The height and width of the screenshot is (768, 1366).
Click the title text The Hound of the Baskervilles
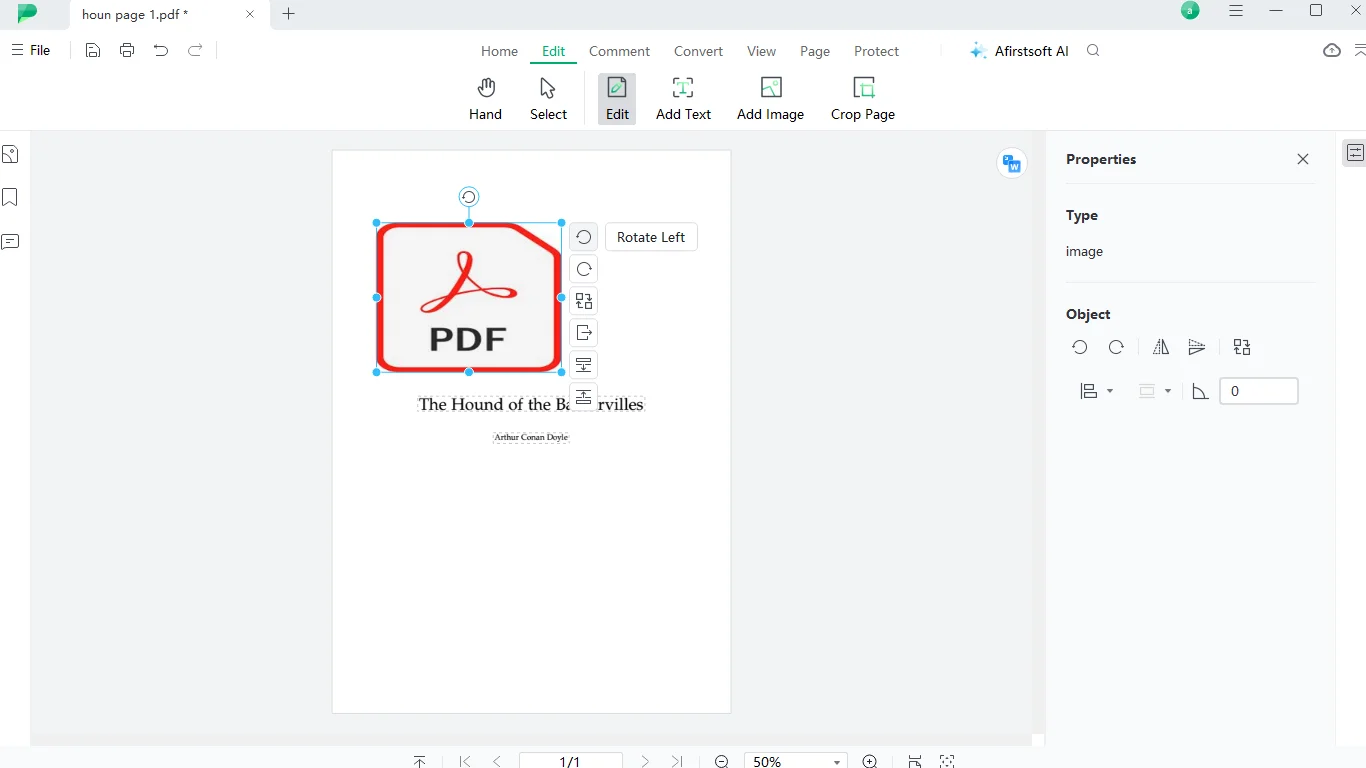(531, 404)
